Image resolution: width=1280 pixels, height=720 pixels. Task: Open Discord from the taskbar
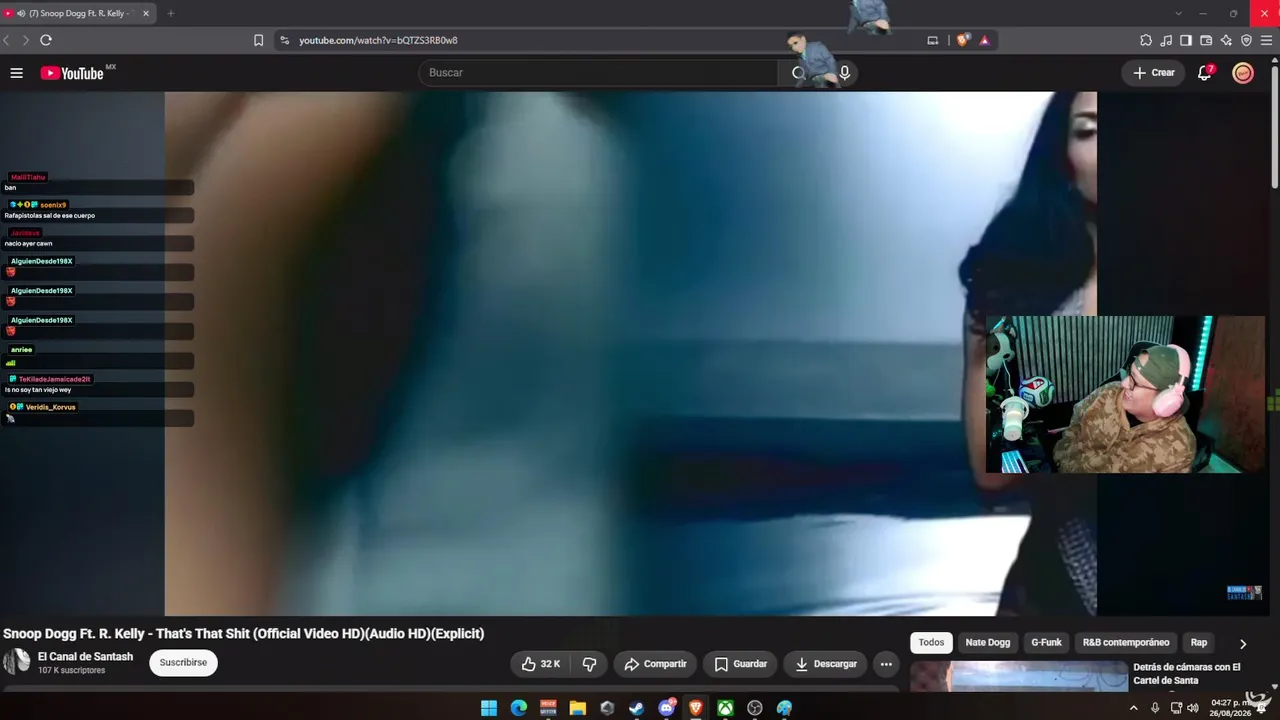666,708
